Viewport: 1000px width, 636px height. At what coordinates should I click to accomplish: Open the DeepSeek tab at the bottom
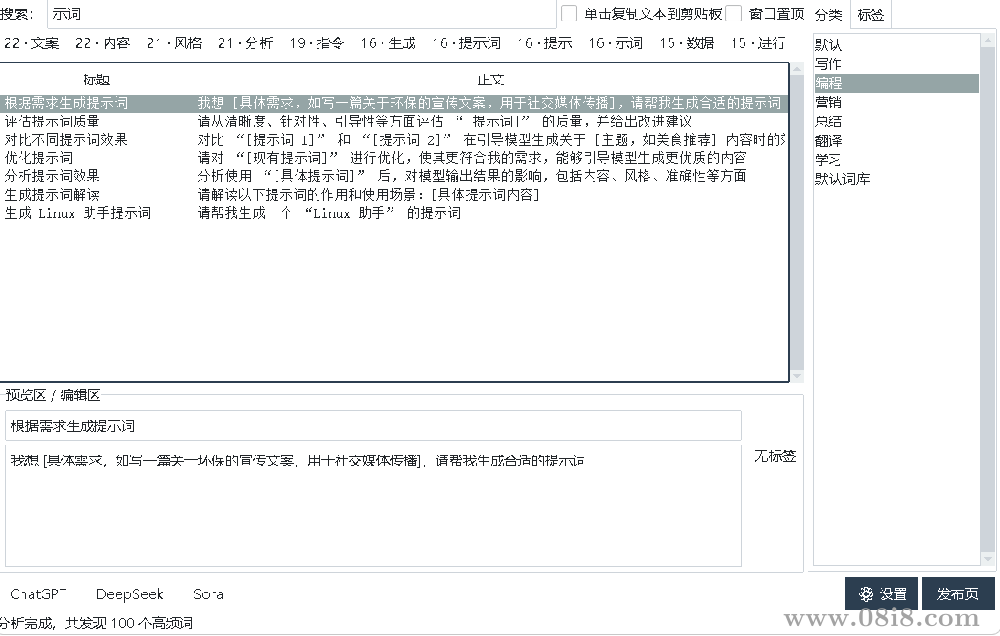pos(129,593)
